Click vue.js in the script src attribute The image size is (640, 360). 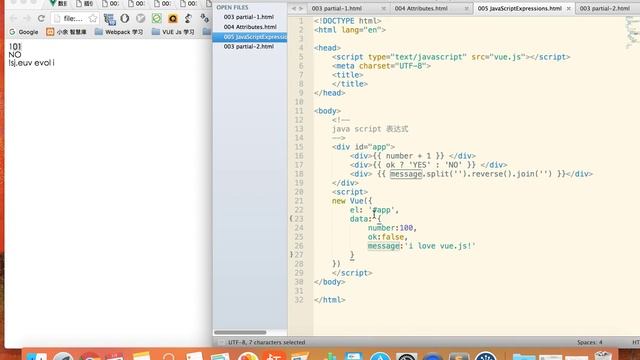click(508, 57)
